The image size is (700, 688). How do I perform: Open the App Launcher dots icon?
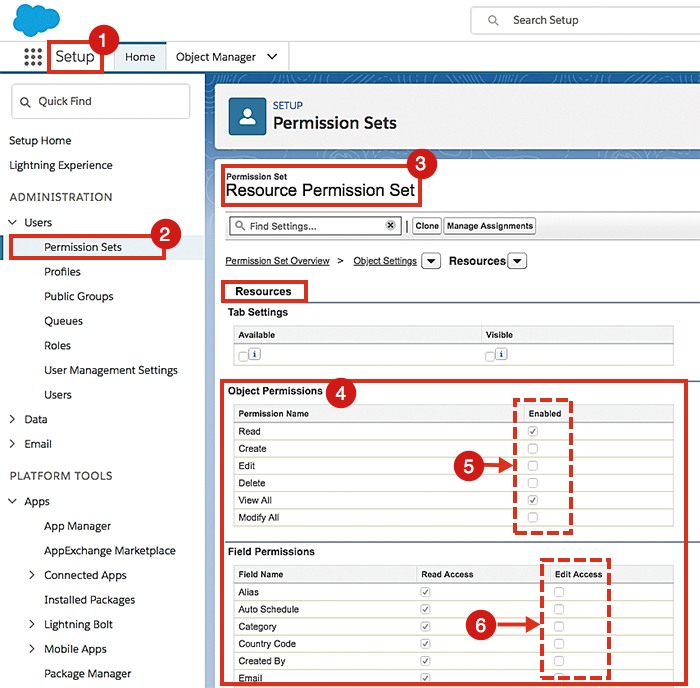33,57
